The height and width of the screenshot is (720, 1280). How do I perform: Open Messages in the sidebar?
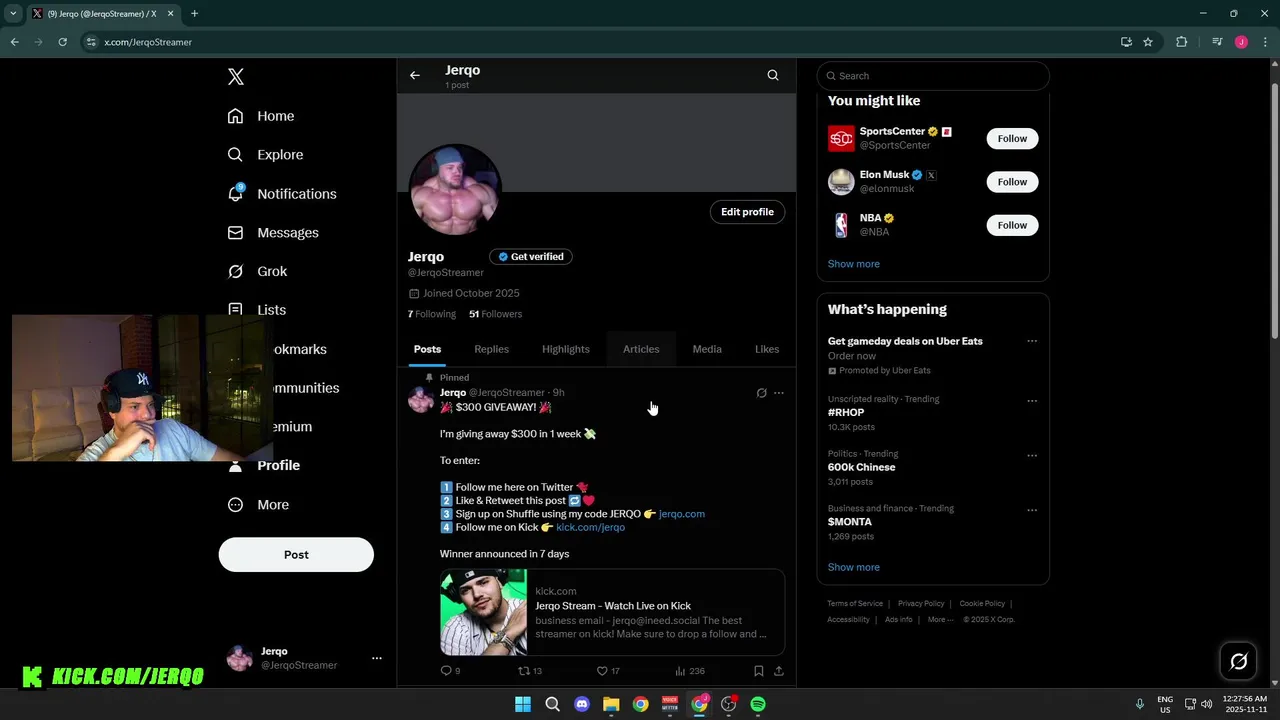pos(273,233)
